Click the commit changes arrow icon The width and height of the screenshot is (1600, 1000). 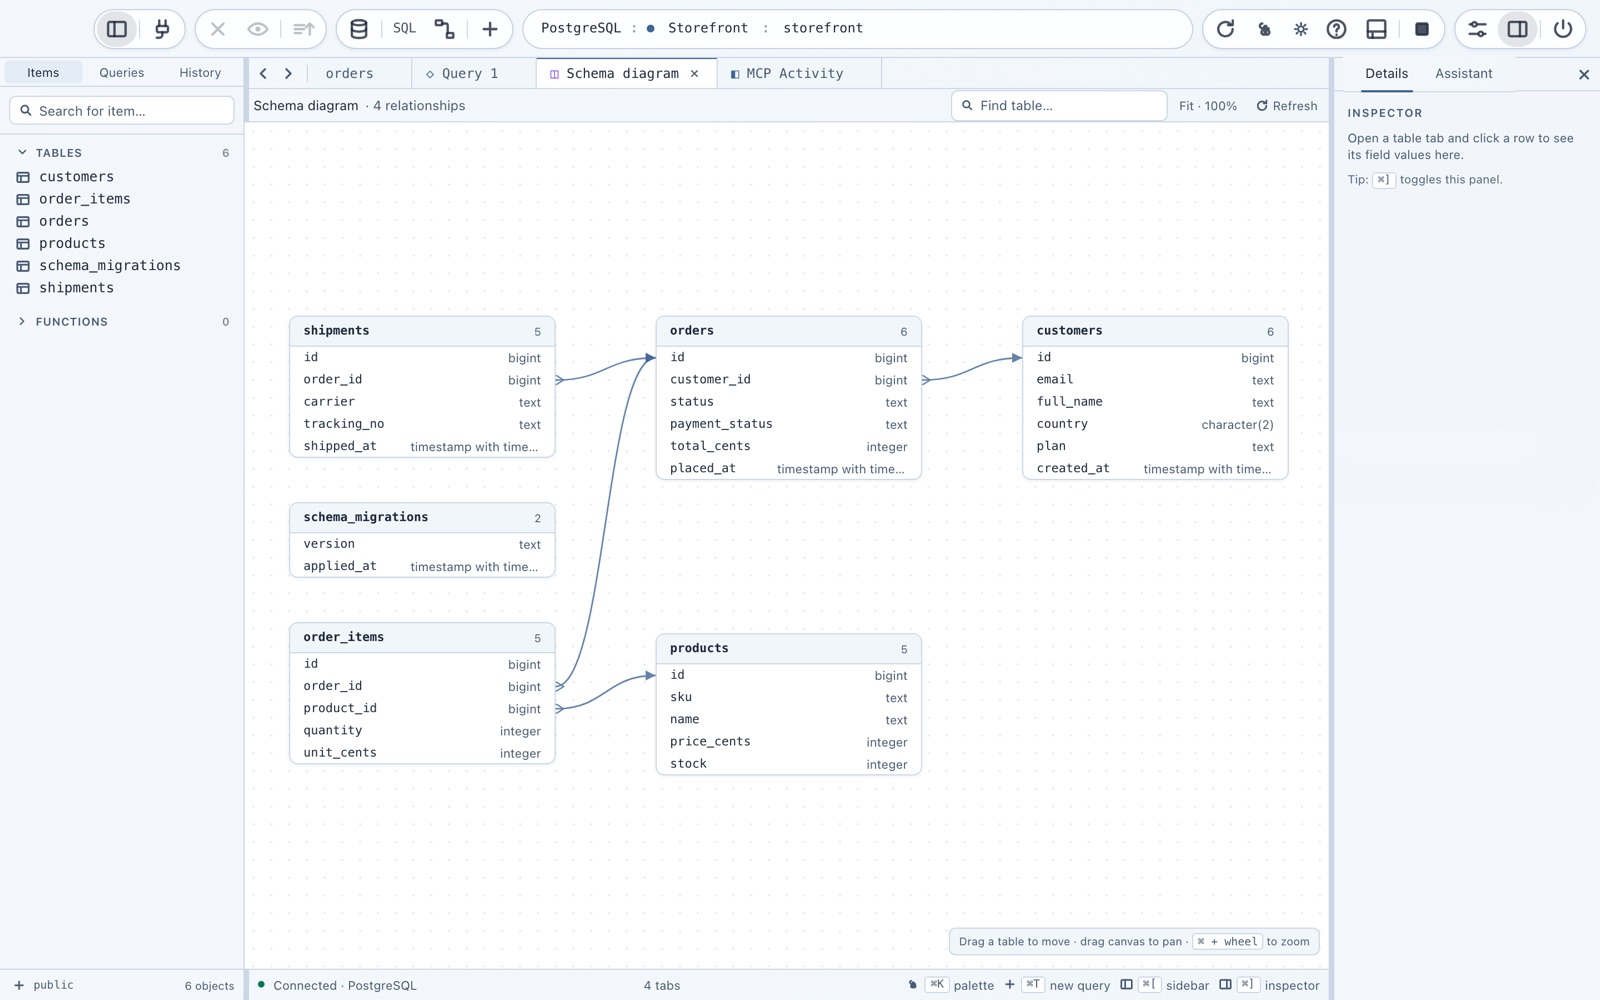(303, 29)
